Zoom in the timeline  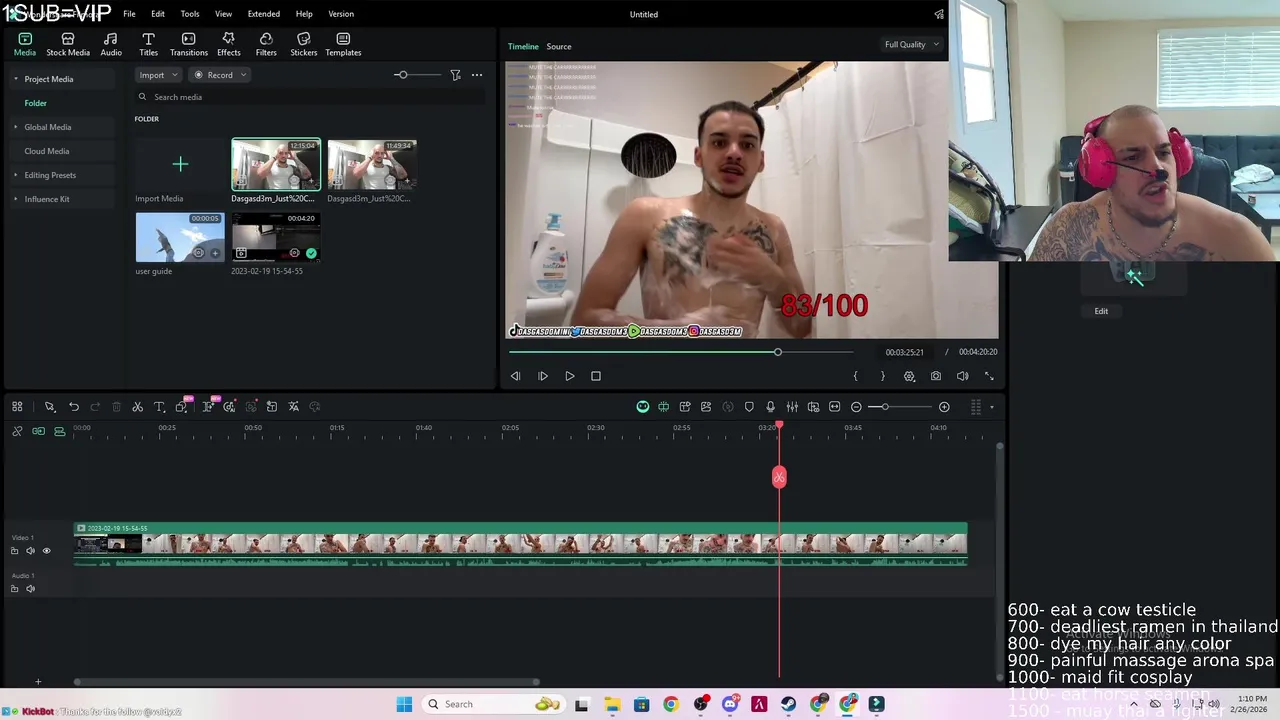(944, 407)
